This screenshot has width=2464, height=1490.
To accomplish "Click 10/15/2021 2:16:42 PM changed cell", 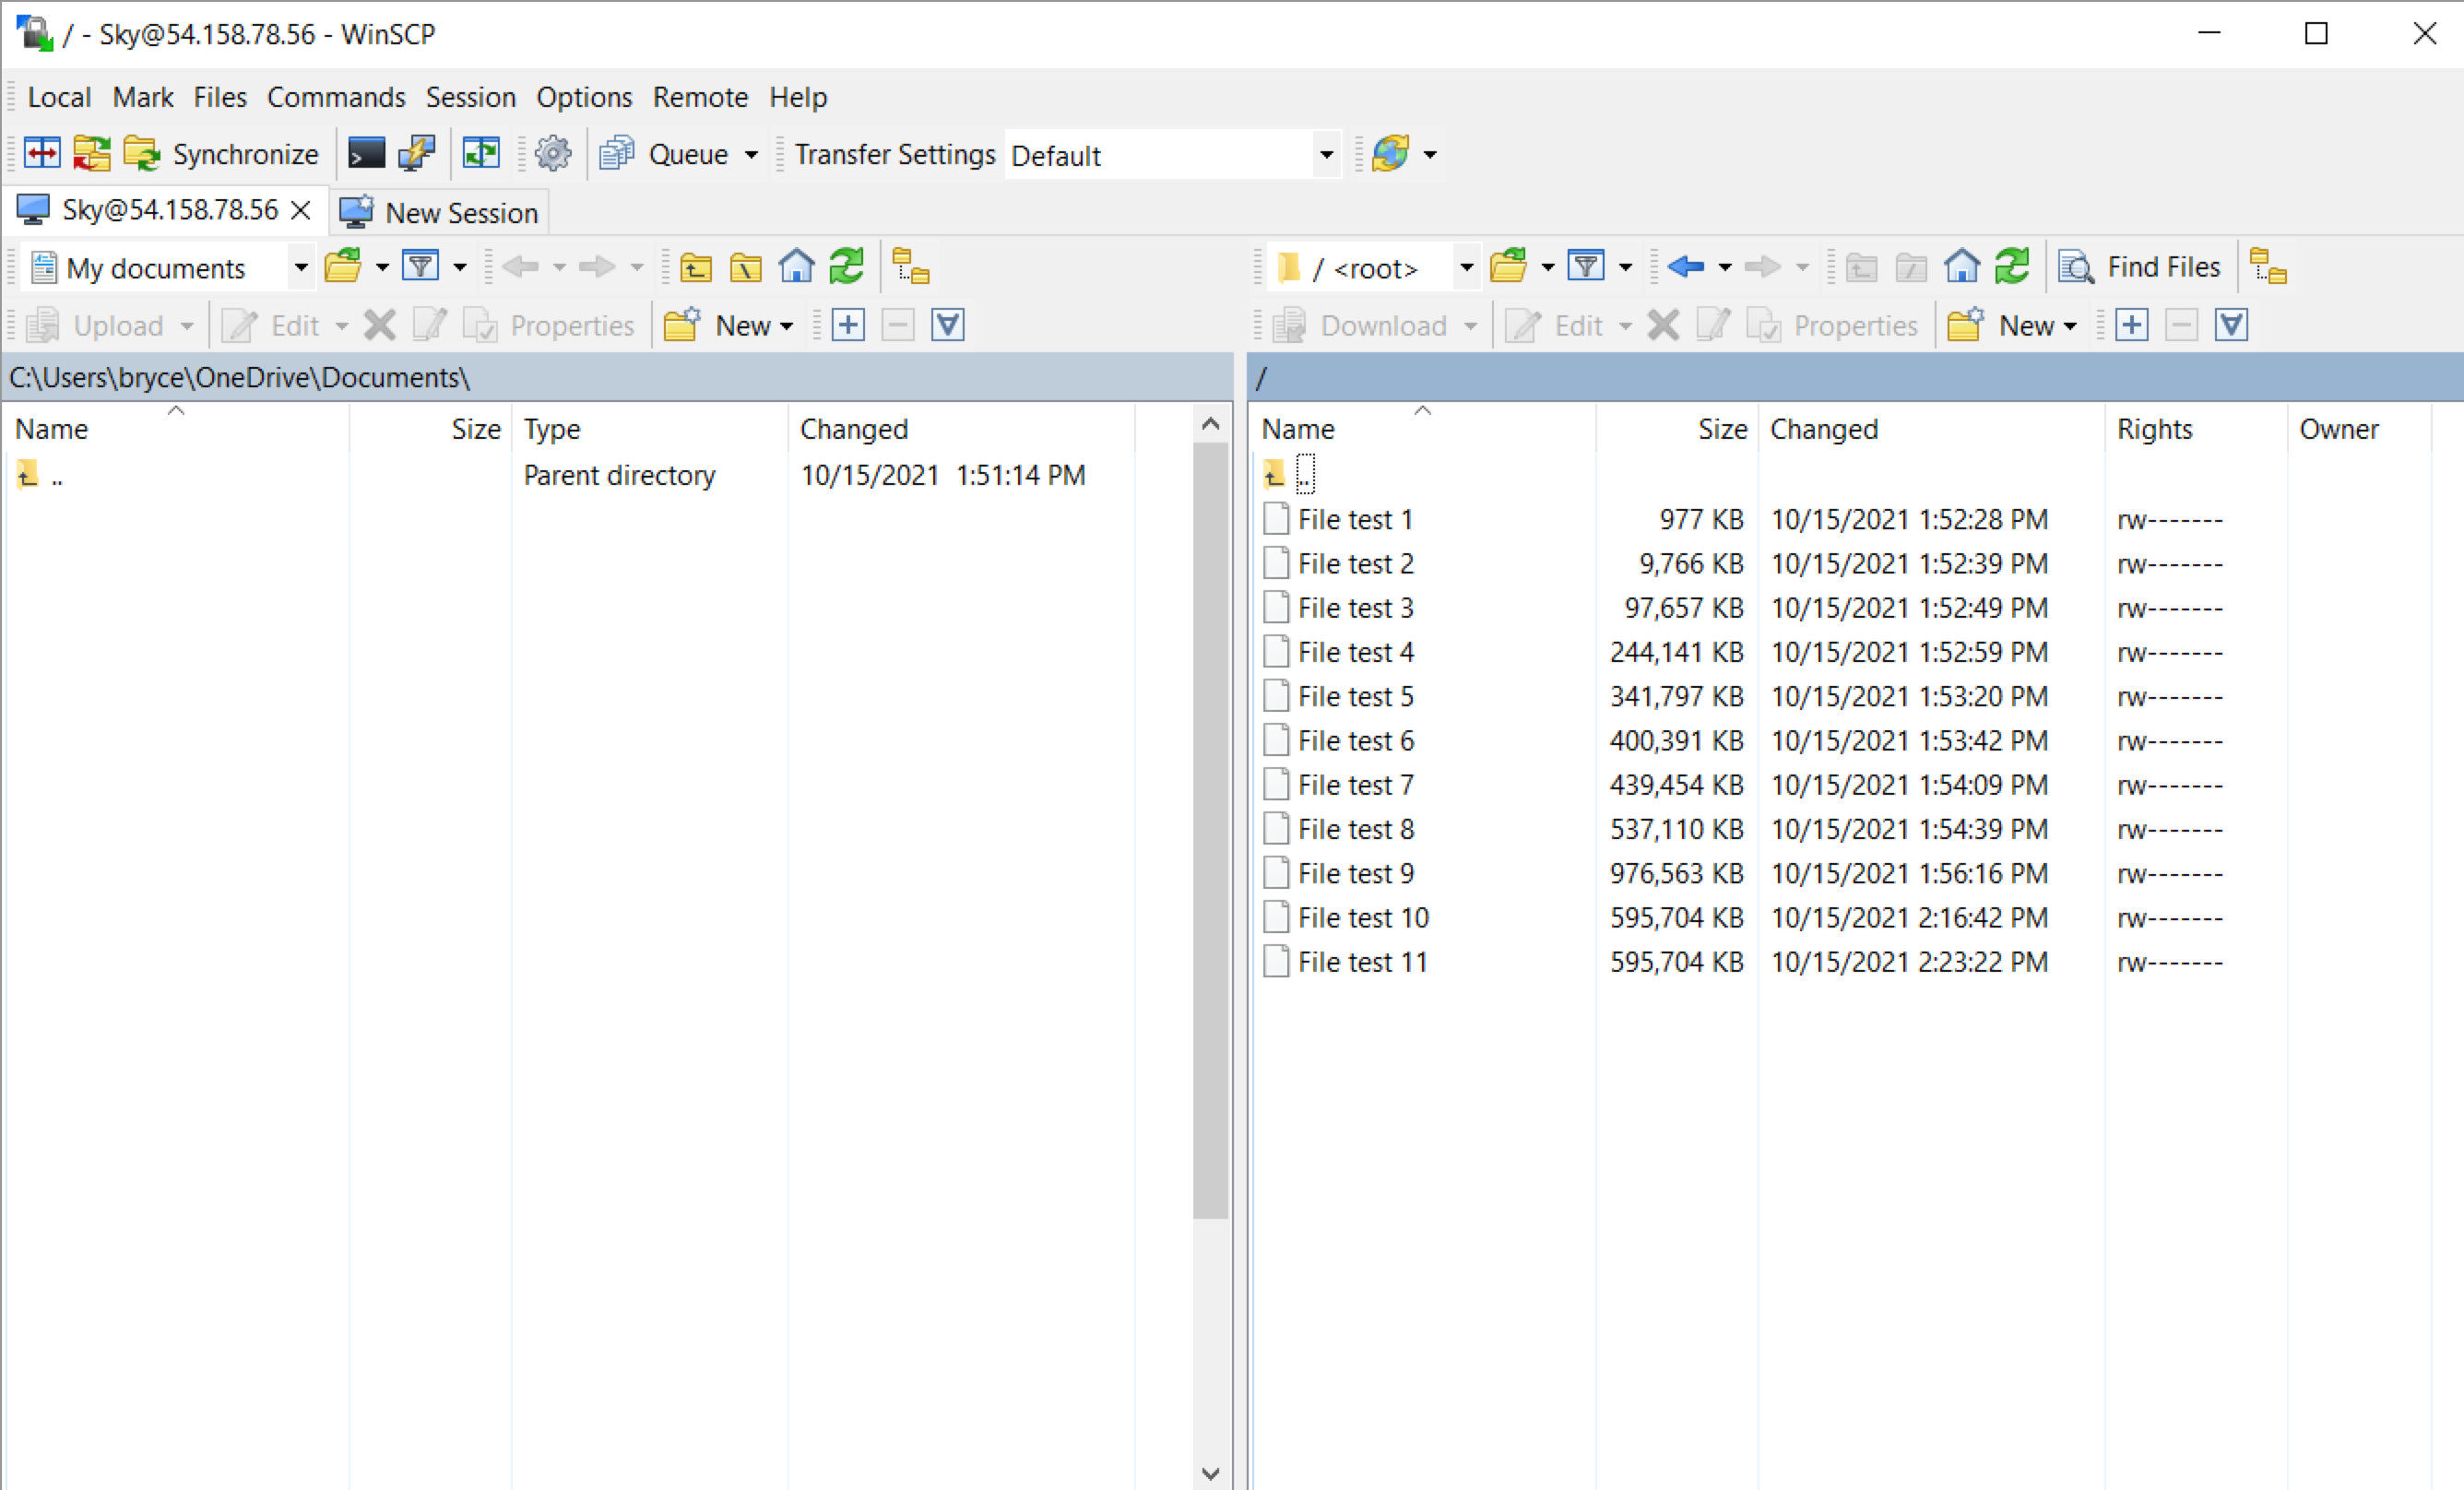I will coord(1909,918).
